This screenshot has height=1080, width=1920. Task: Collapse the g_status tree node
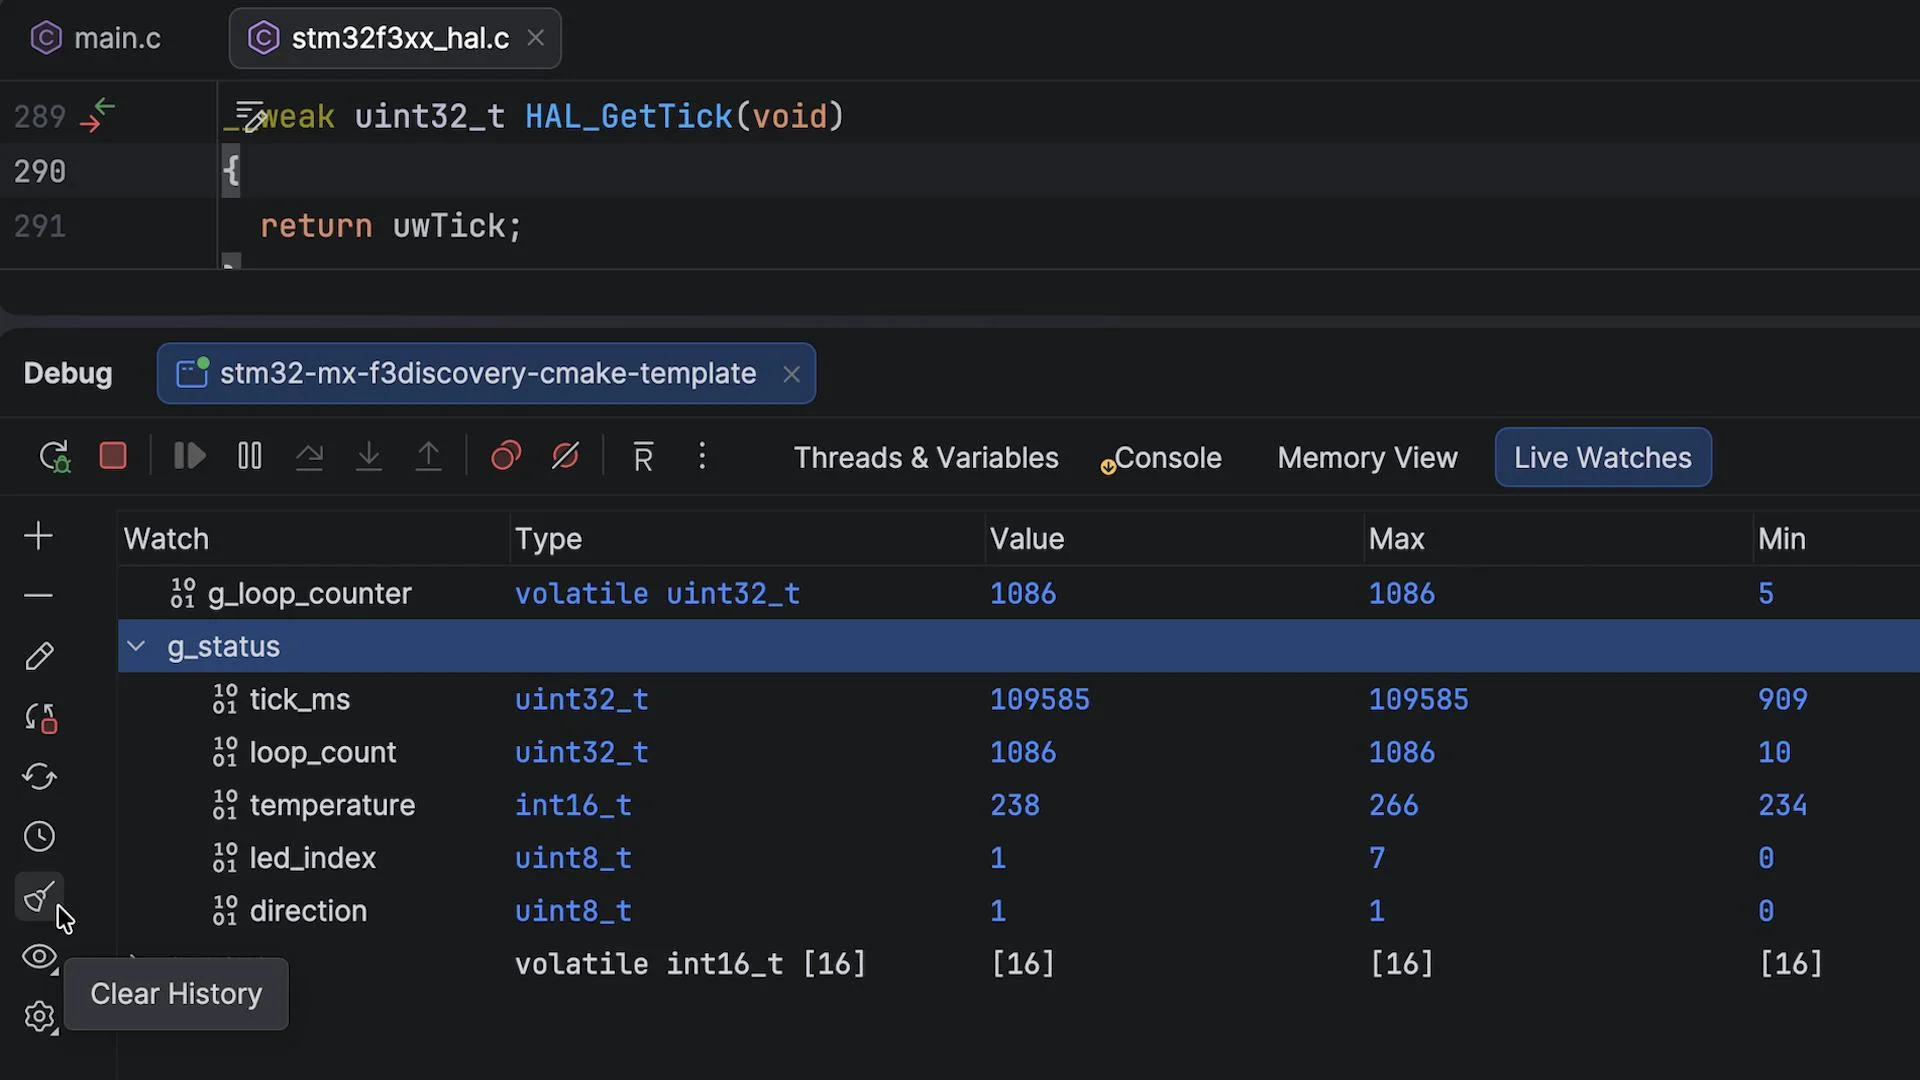(x=136, y=646)
